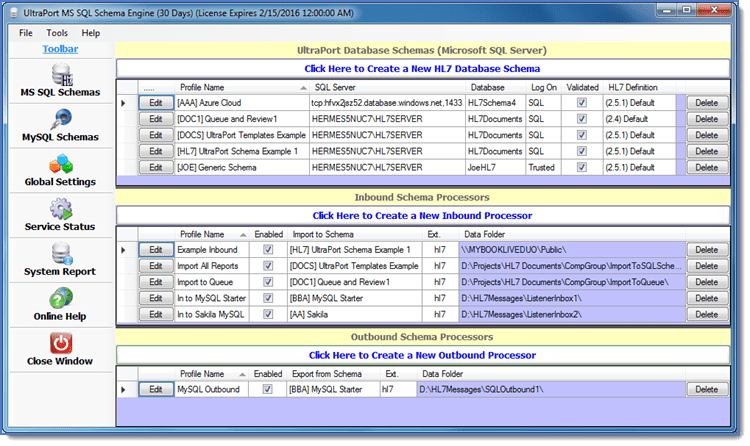Image resolution: width=750 pixels, height=446 pixels.
Task: Delete the Azure Cloud schema
Action: [x=707, y=103]
